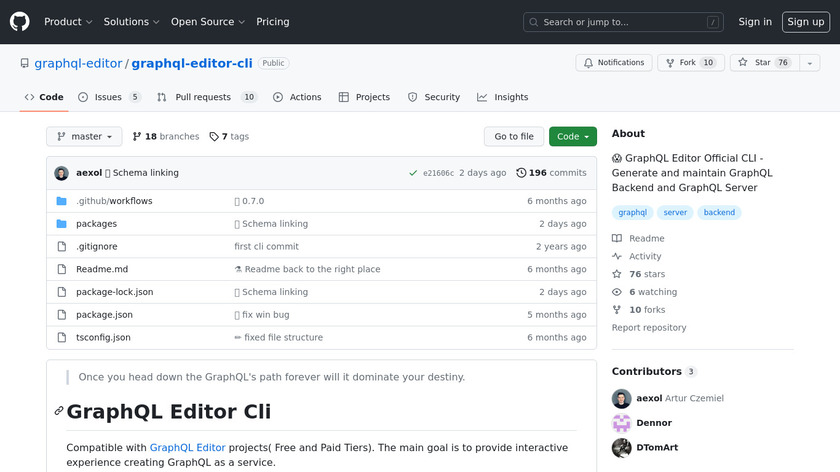
Task: Focus the Search or jump to field
Action: point(623,22)
